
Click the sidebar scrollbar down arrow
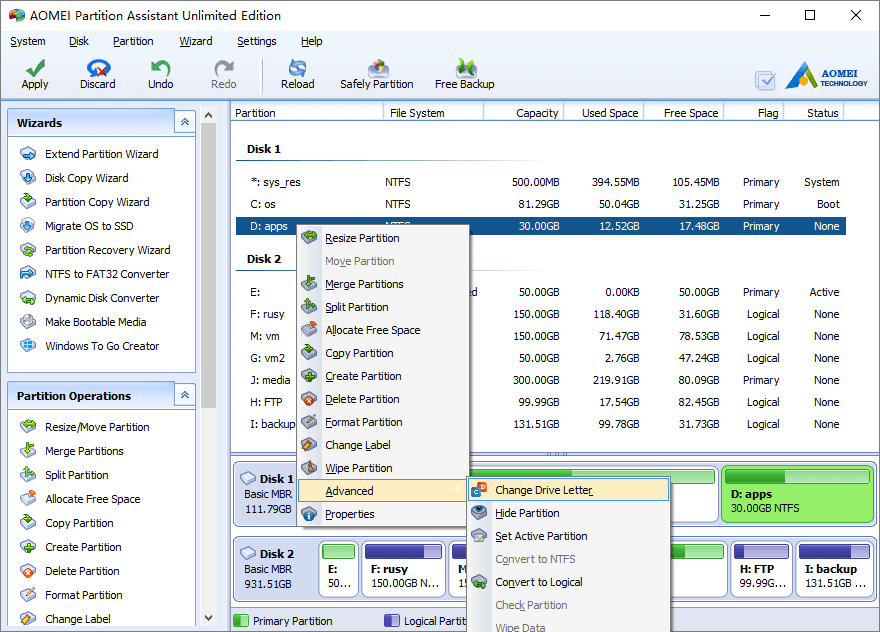click(x=208, y=618)
